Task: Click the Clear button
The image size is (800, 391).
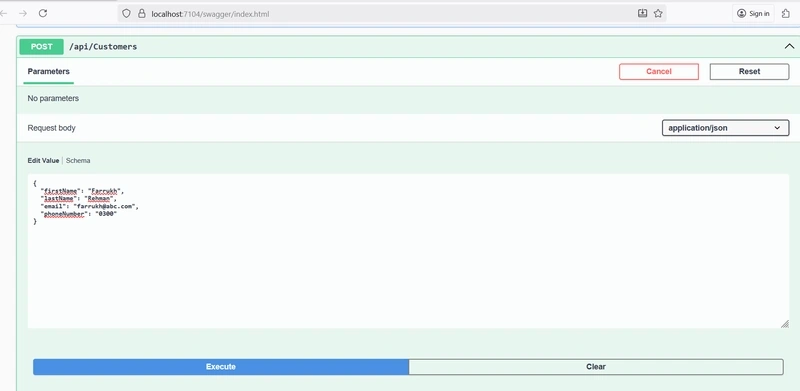Action: tap(596, 366)
